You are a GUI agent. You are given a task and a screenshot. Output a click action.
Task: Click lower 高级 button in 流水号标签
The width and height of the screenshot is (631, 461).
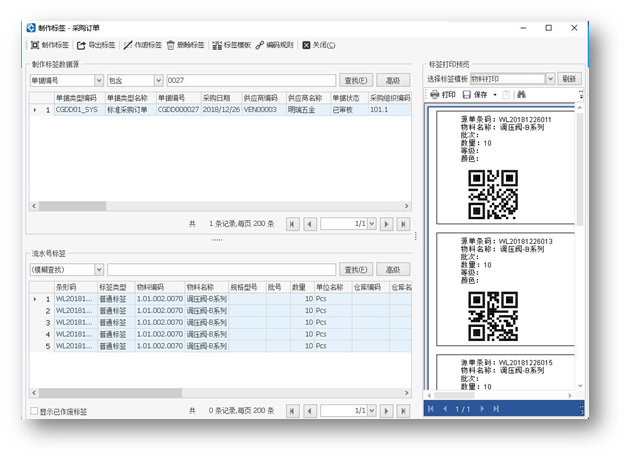point(393,269)
